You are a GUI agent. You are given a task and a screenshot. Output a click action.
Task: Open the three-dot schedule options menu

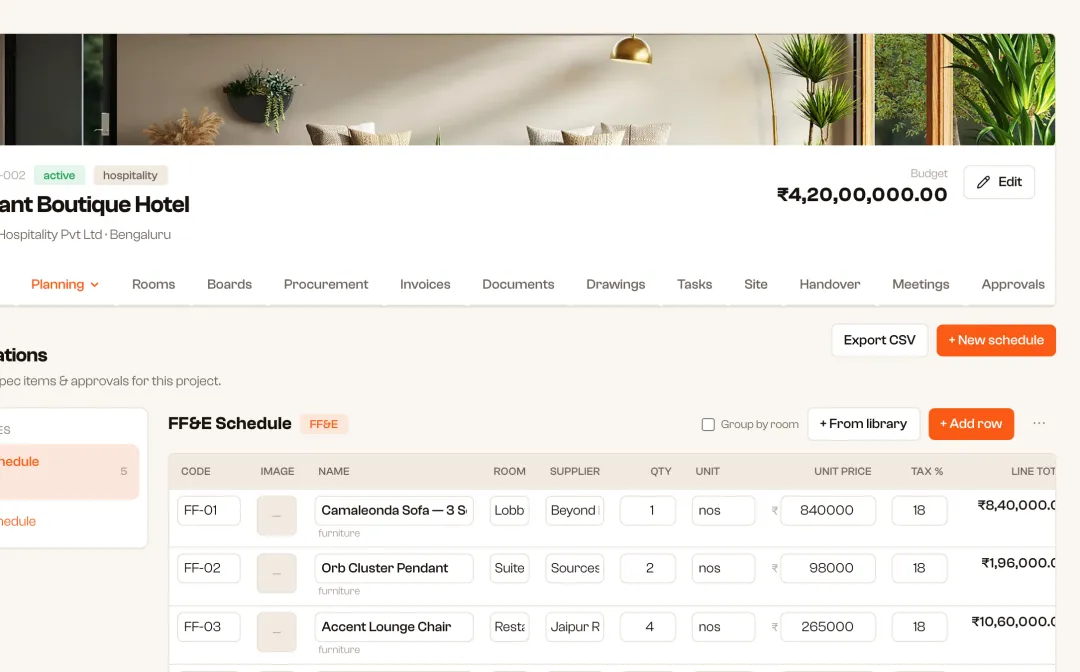coord(1039,423)
